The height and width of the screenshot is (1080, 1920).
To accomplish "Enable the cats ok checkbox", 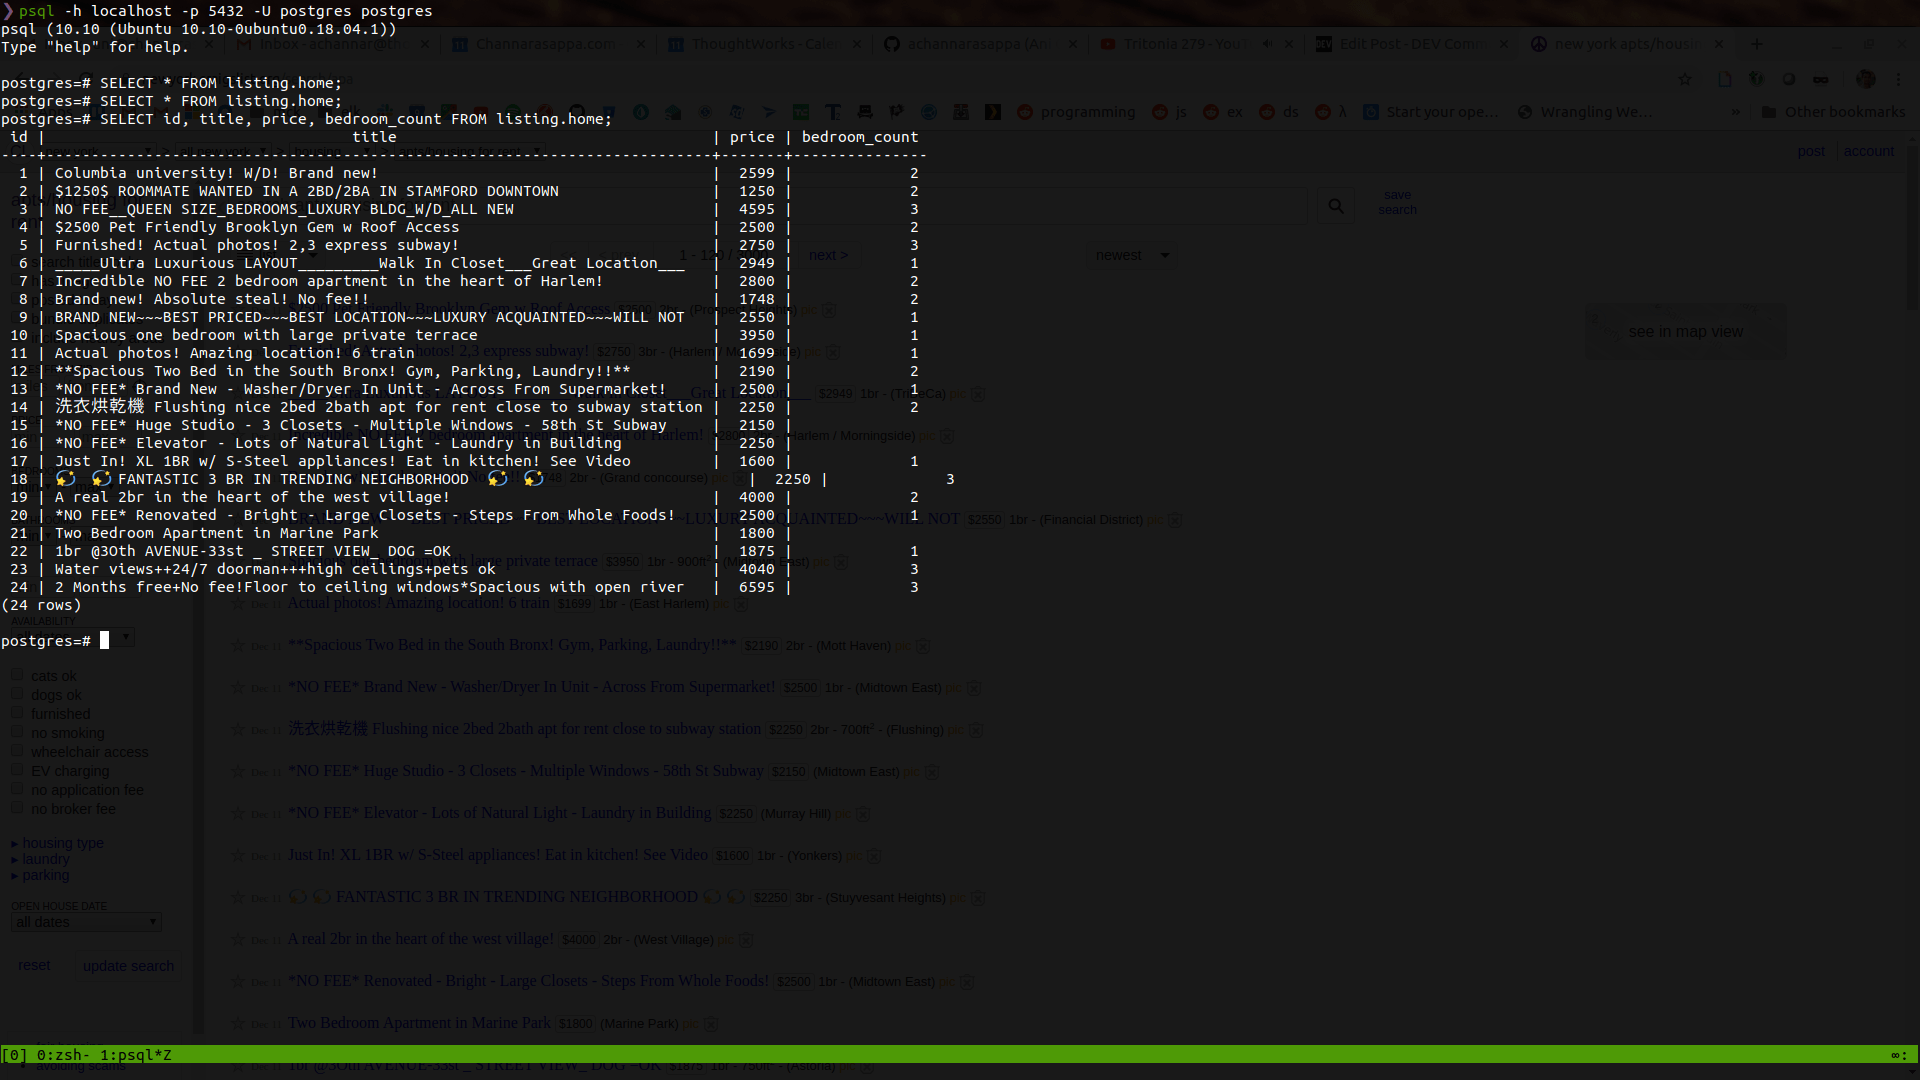I will pos(17,675).
